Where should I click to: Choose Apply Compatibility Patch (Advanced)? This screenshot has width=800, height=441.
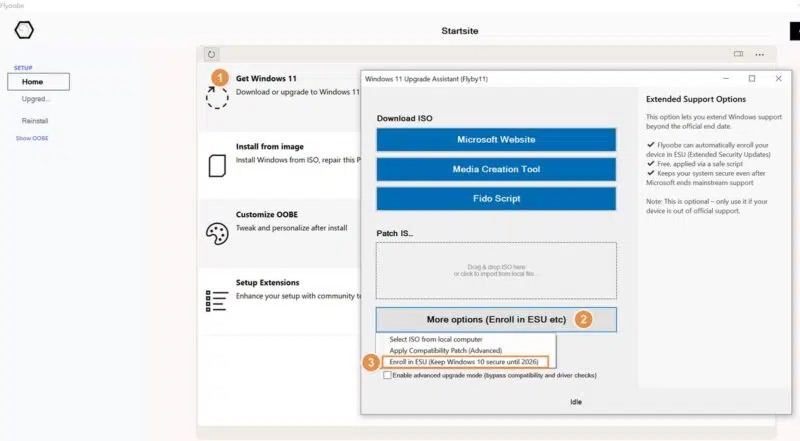[x=445, y=351]
